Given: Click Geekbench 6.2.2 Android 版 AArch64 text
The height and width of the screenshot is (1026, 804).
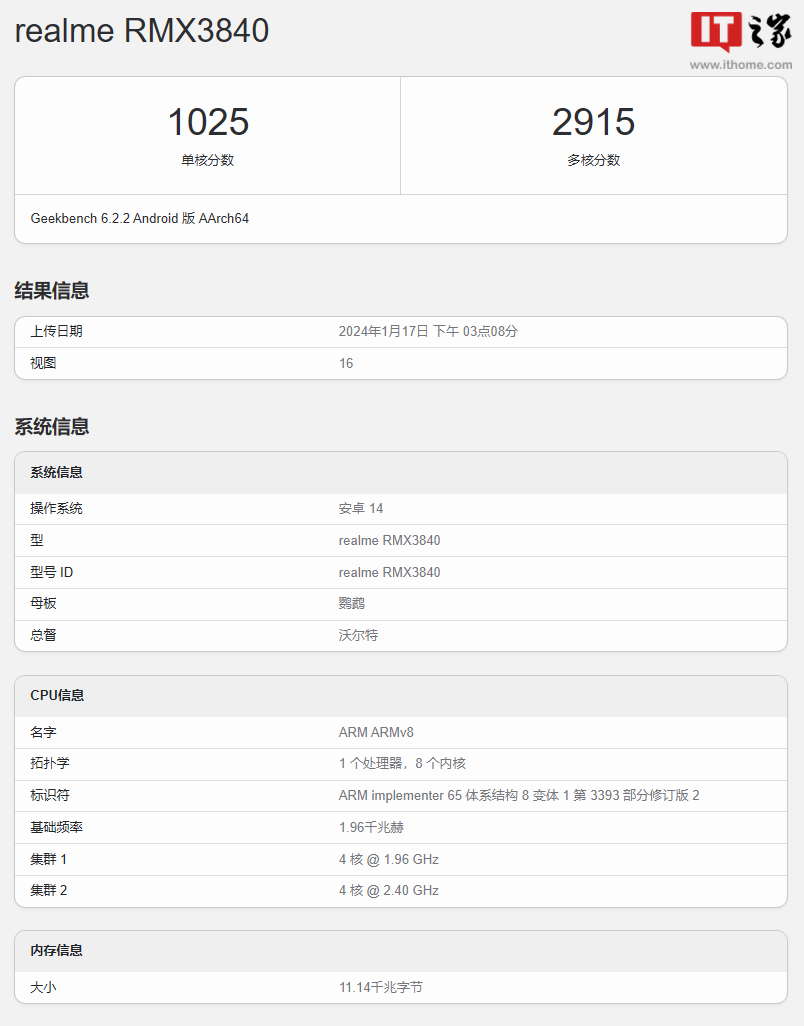Looking at the screenshot, I should click(x=139, y=219).
